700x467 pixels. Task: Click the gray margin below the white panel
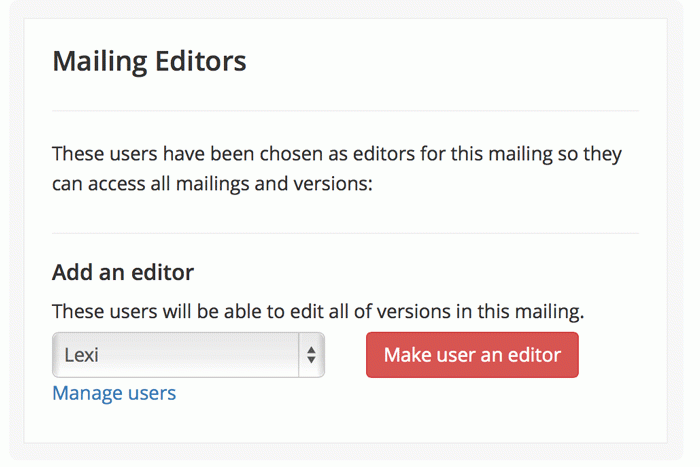coord(345,454)
